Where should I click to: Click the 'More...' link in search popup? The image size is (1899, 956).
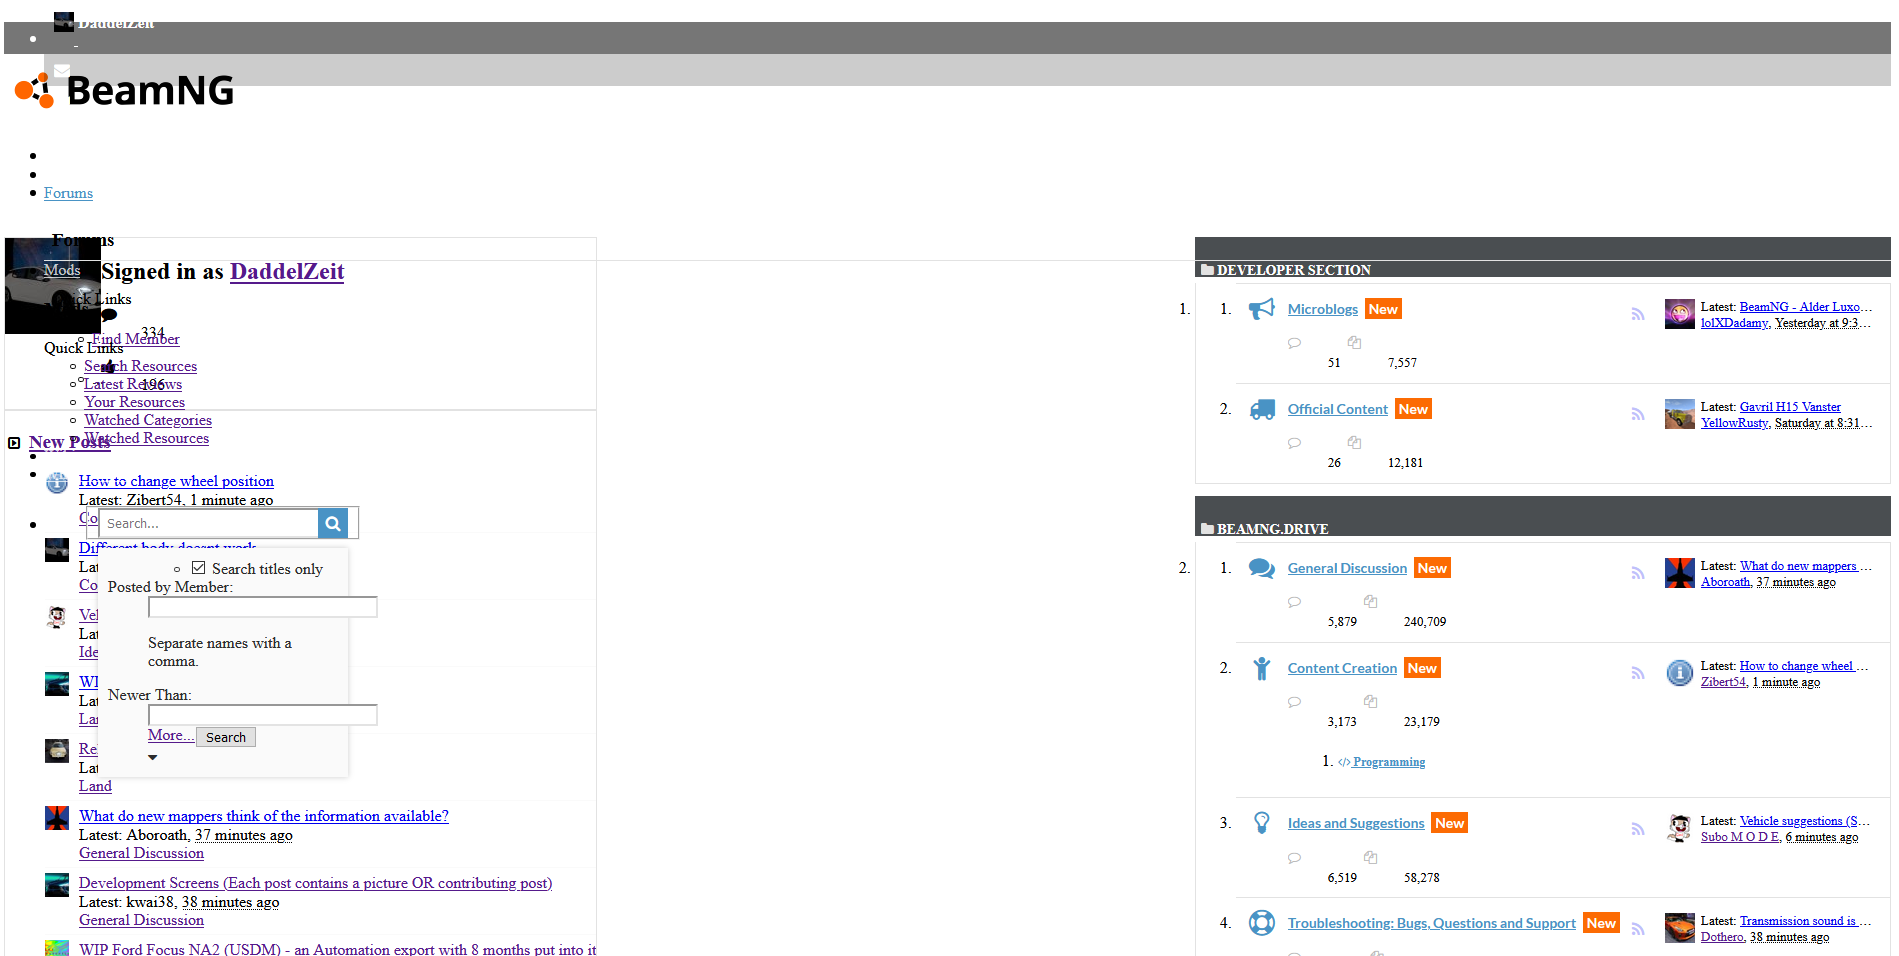tap(171, 735)
